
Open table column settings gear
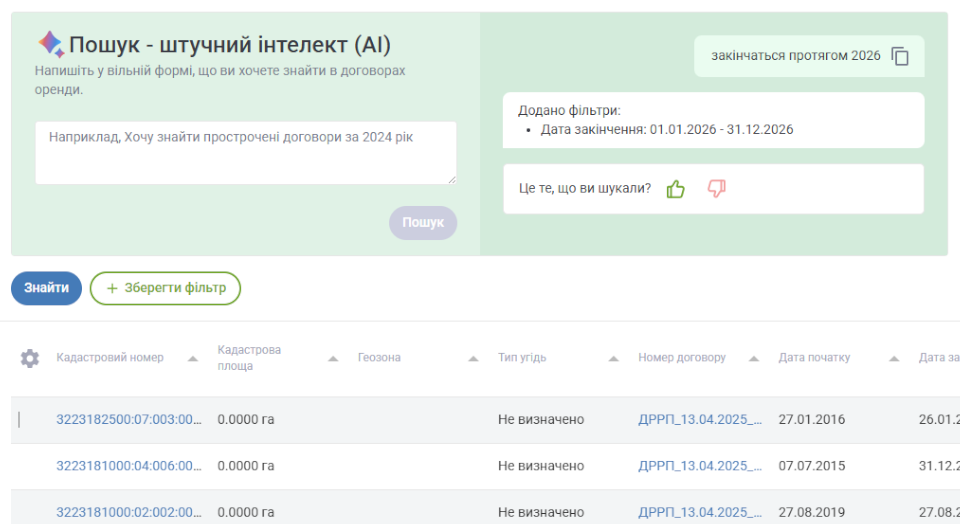29,358
